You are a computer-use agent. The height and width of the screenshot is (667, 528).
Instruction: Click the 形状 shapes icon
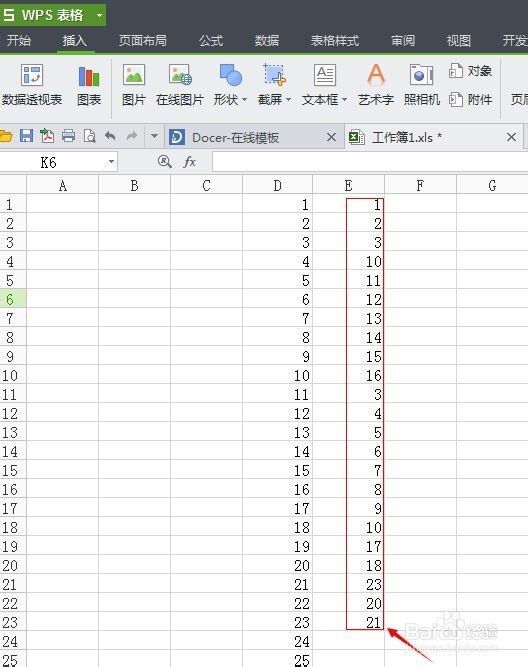[230, 75]
